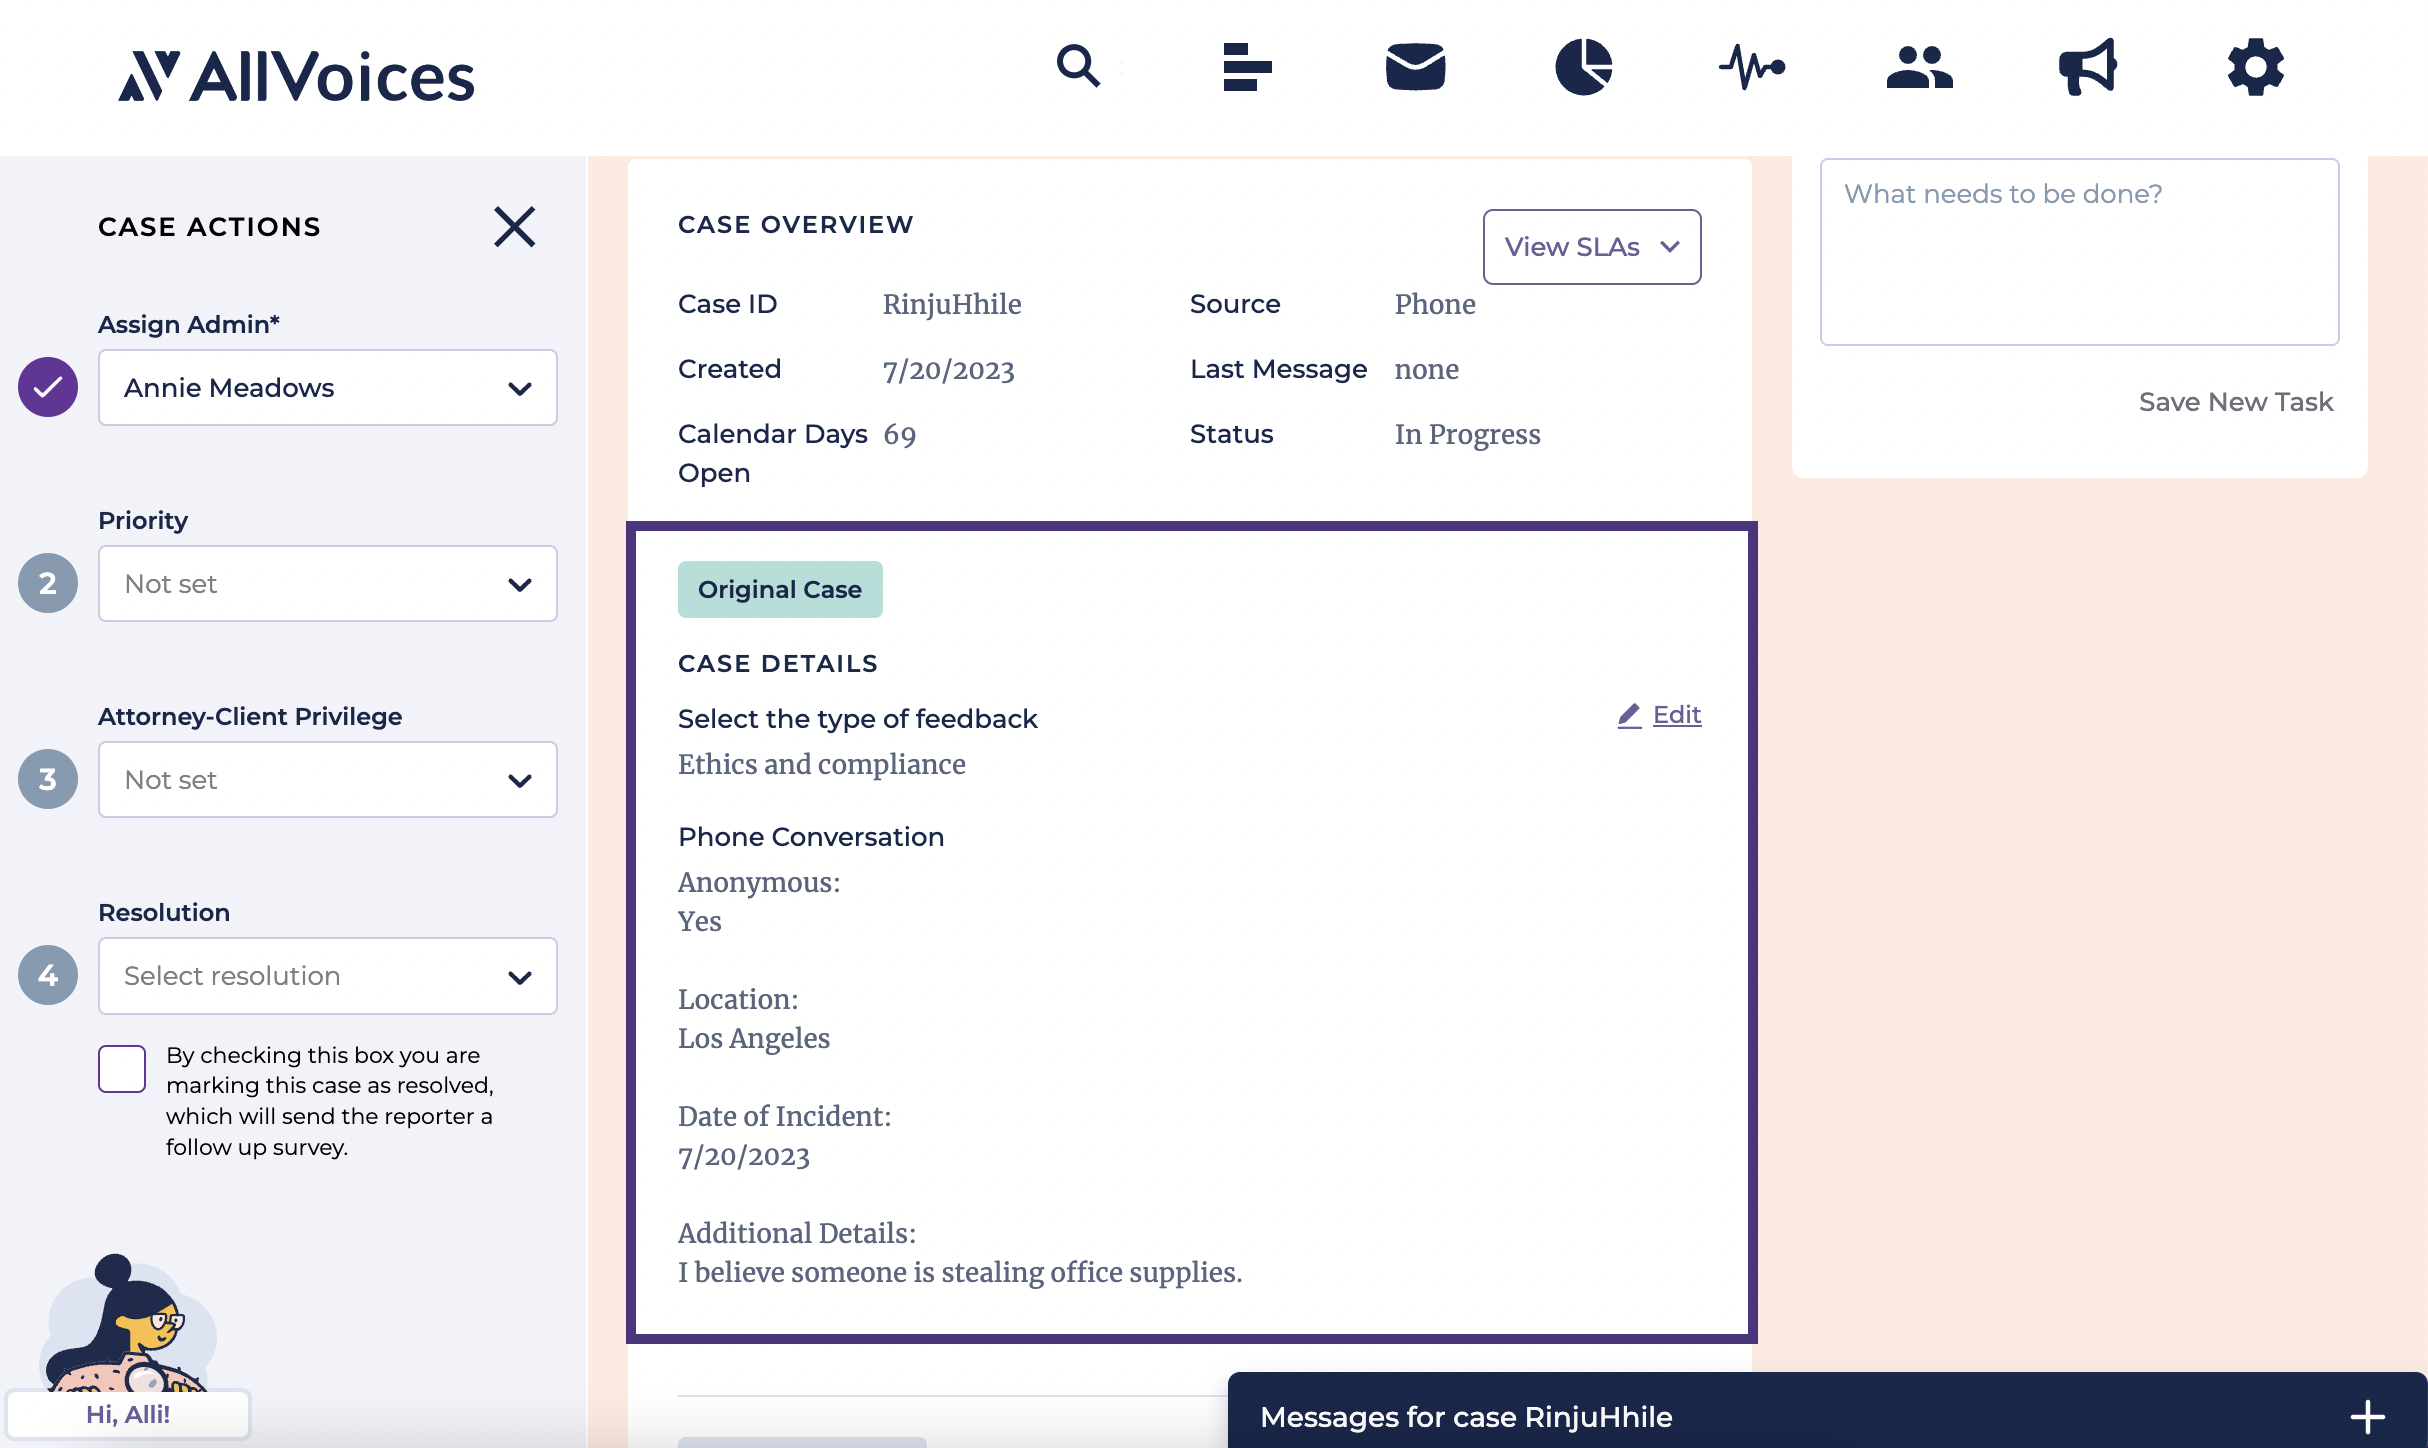Expand the Priority dropdown
2428x1448 pixels.
(x=327, y=584)
